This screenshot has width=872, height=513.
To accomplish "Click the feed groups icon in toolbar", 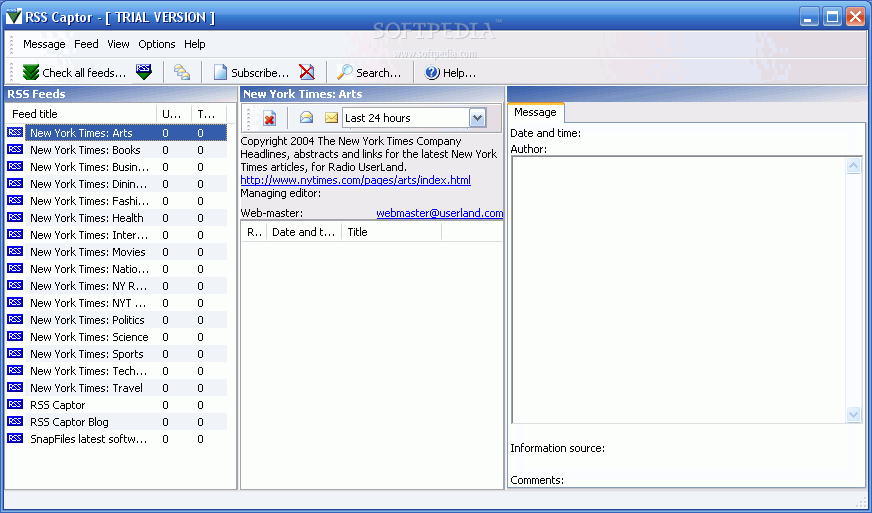I will (x=182, y=72).
